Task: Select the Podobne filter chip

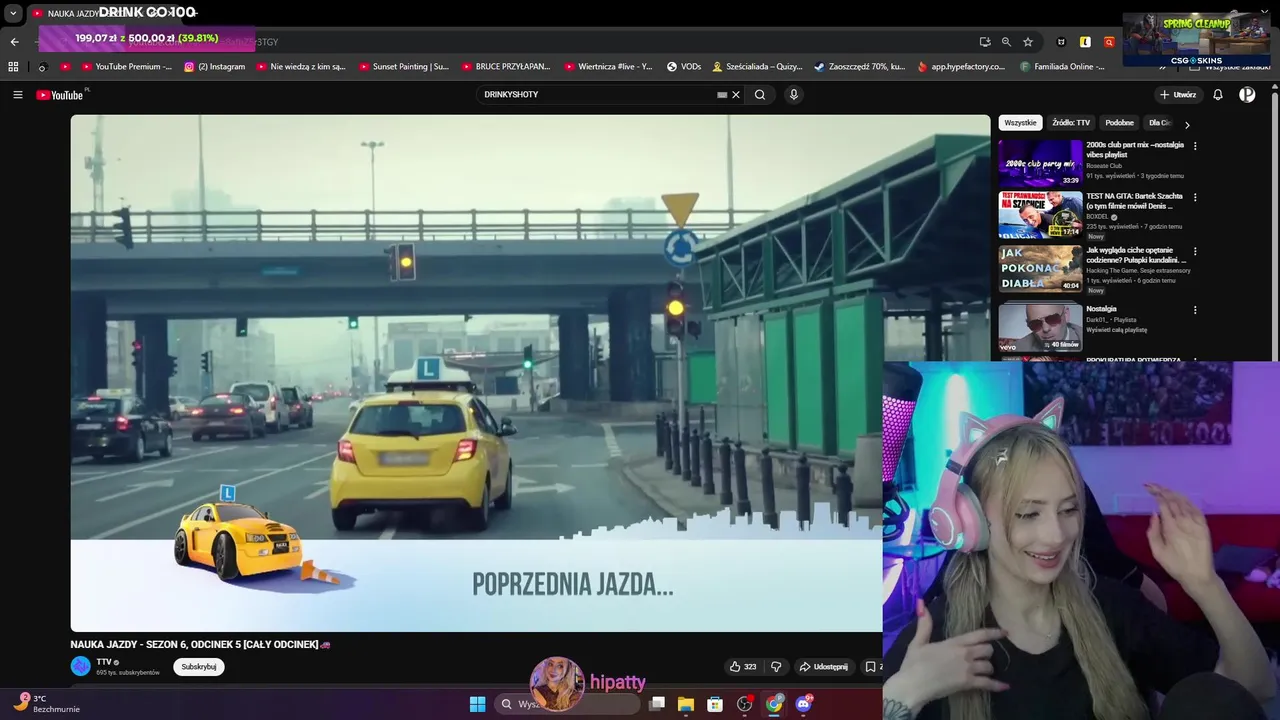Action: (x=1119, y=123)
